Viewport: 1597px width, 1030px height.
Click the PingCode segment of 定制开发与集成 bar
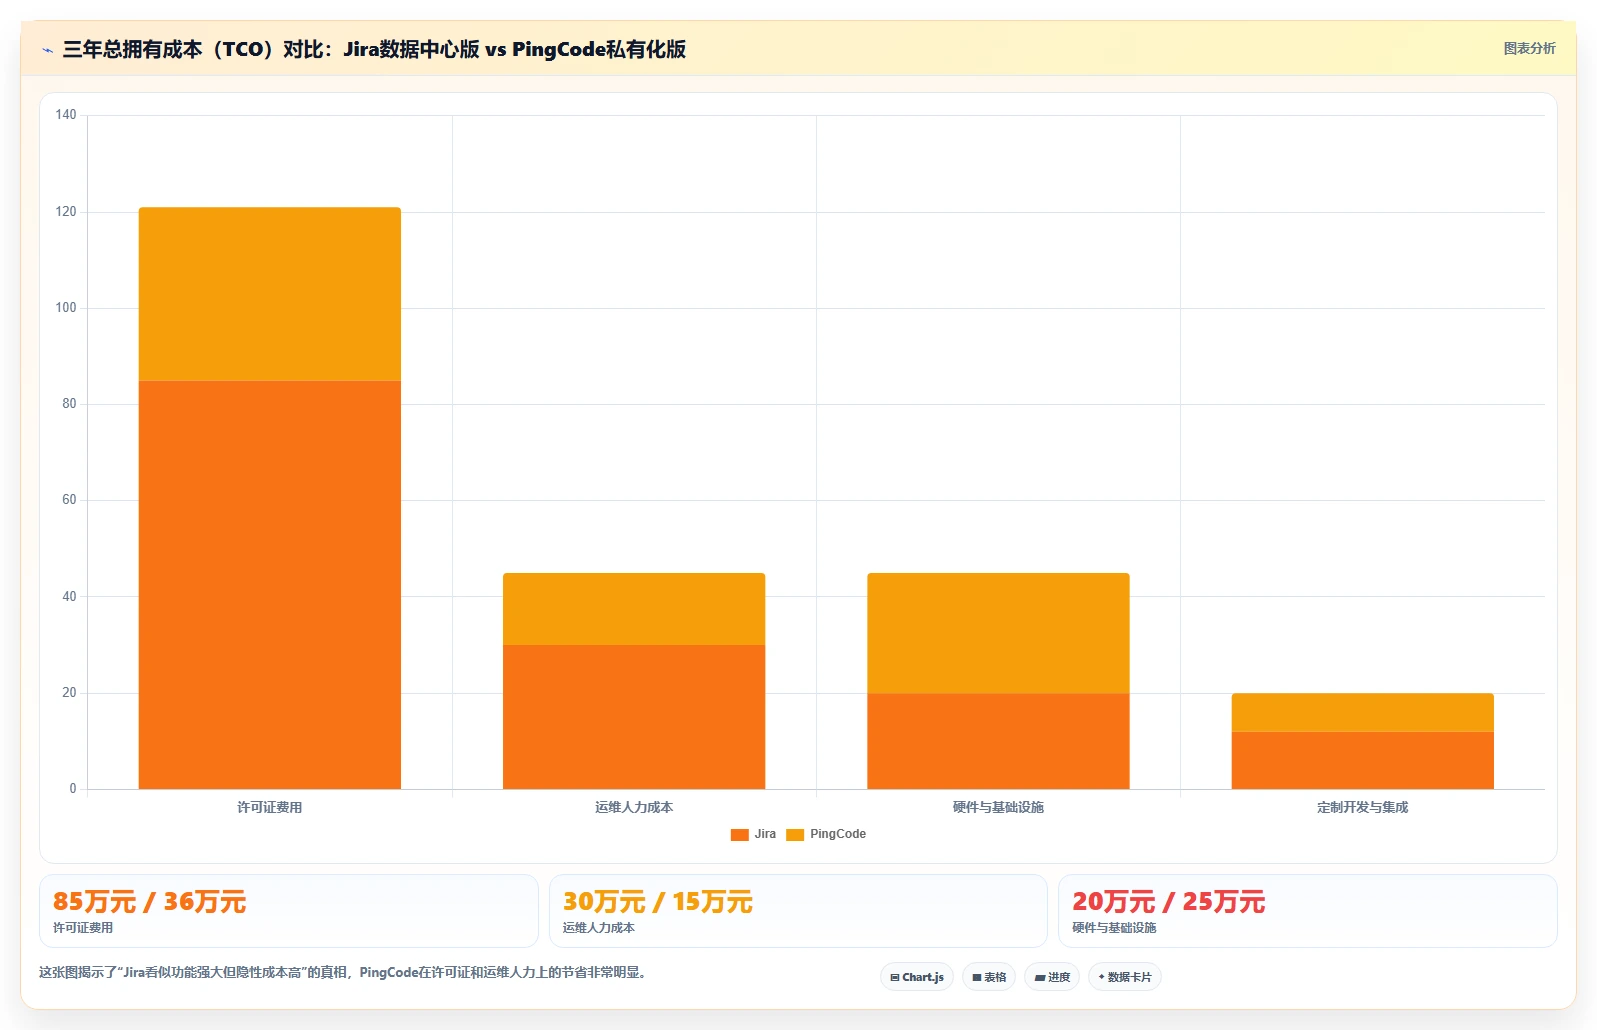(1362, 713)
